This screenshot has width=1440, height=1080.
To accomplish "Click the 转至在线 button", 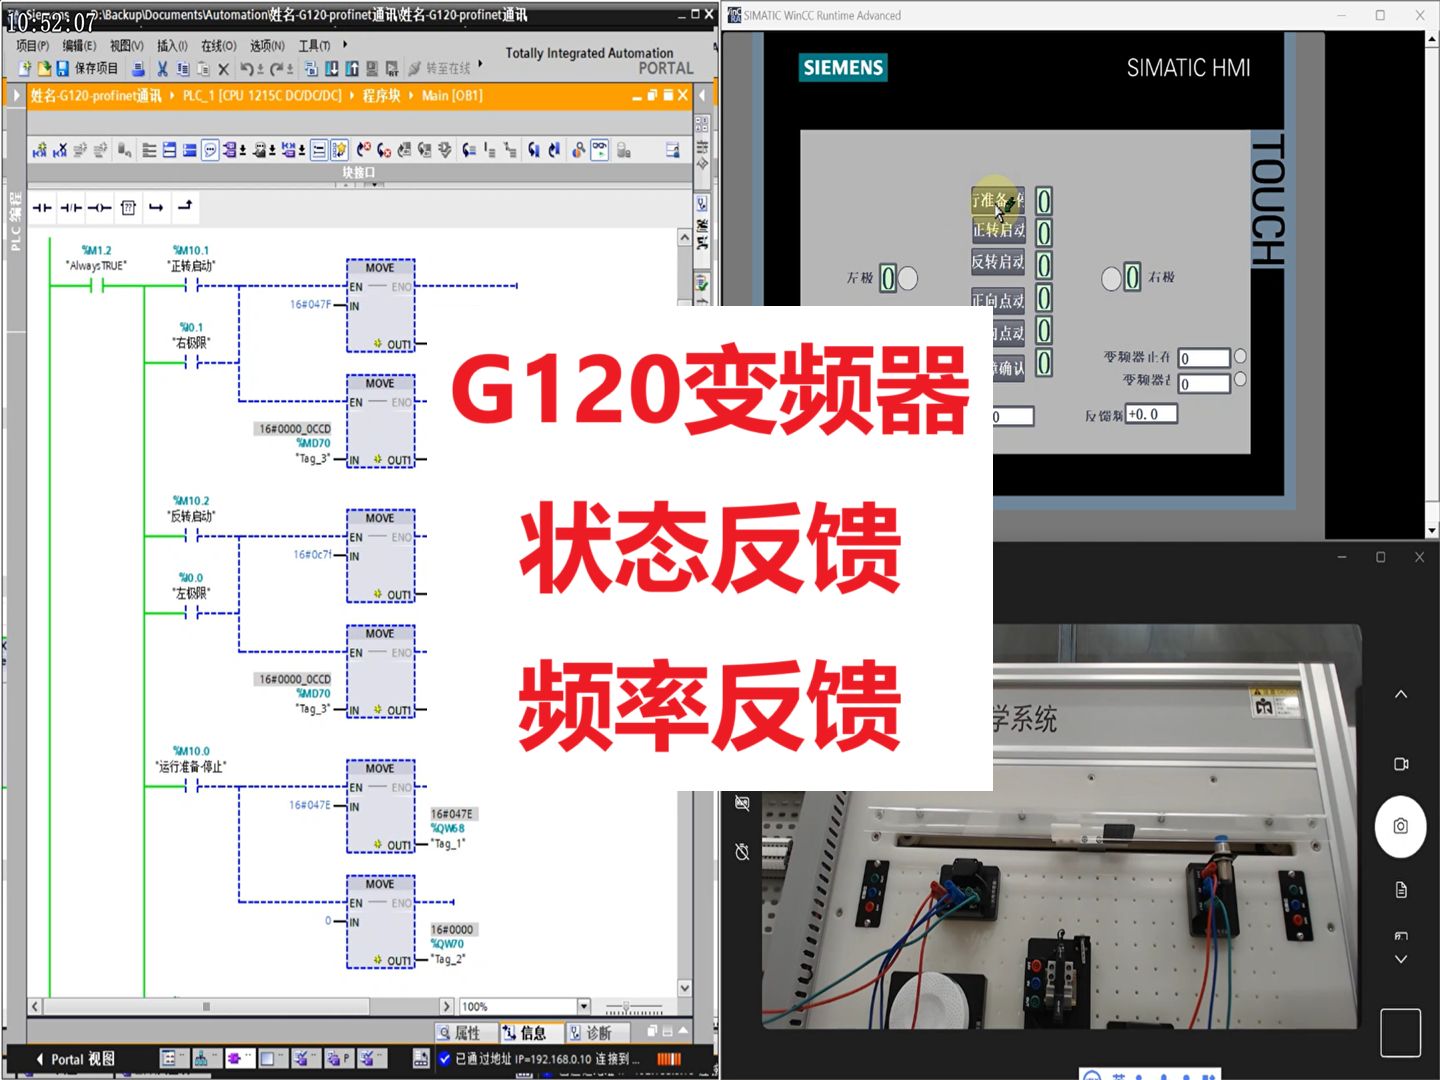I will tap(439, 69).
